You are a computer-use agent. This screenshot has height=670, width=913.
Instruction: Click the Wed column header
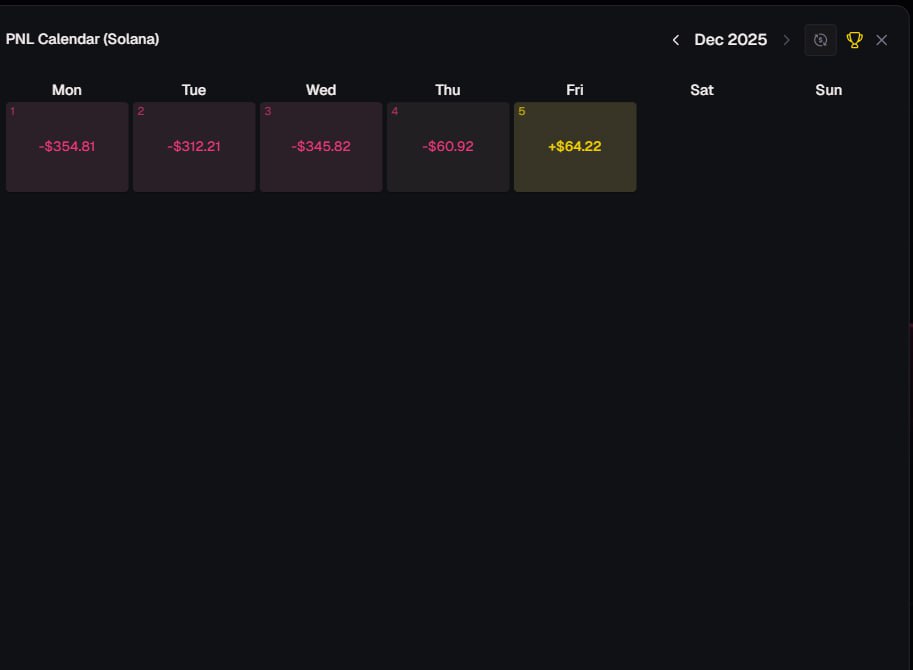[321, 90]
